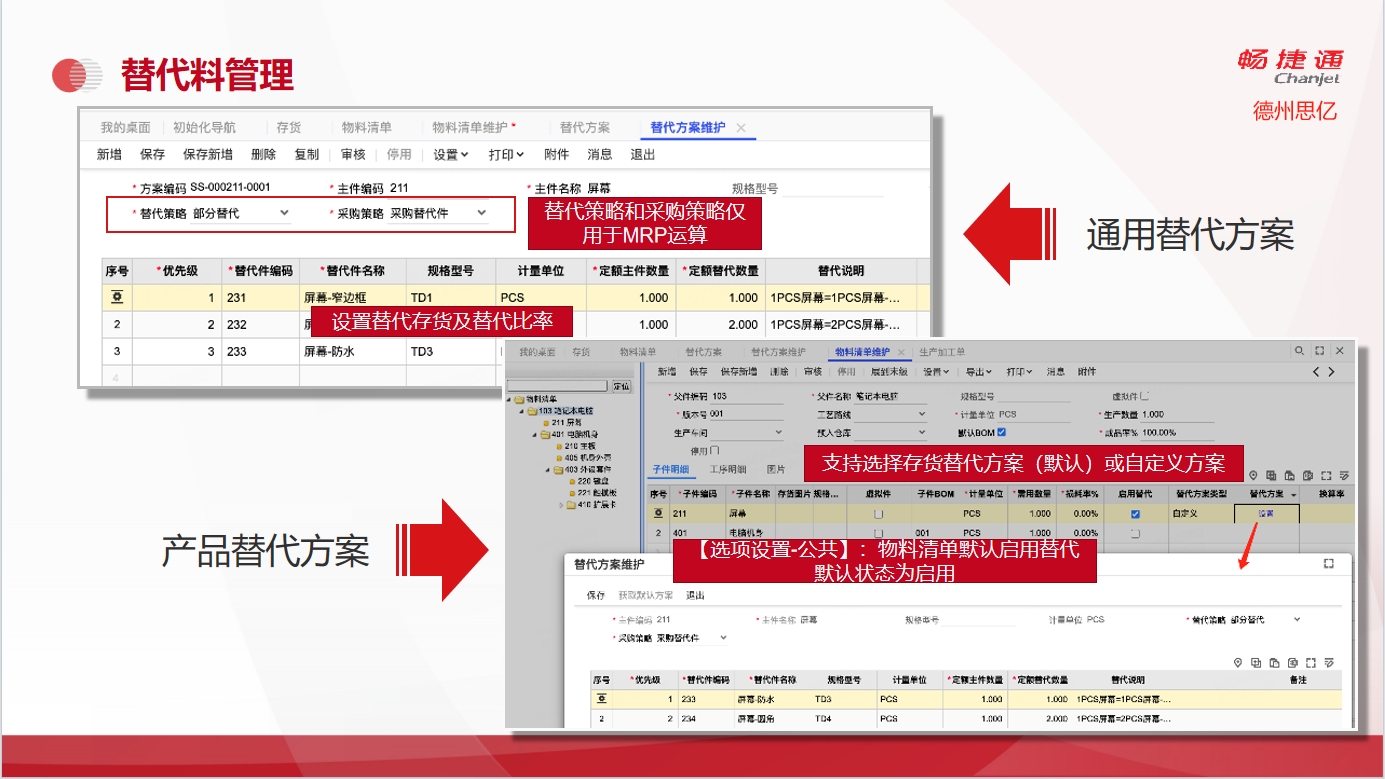This screenshot has height=779, width=1385.
Task: Open the 图片 sub-tab
Action: (776, 469)
